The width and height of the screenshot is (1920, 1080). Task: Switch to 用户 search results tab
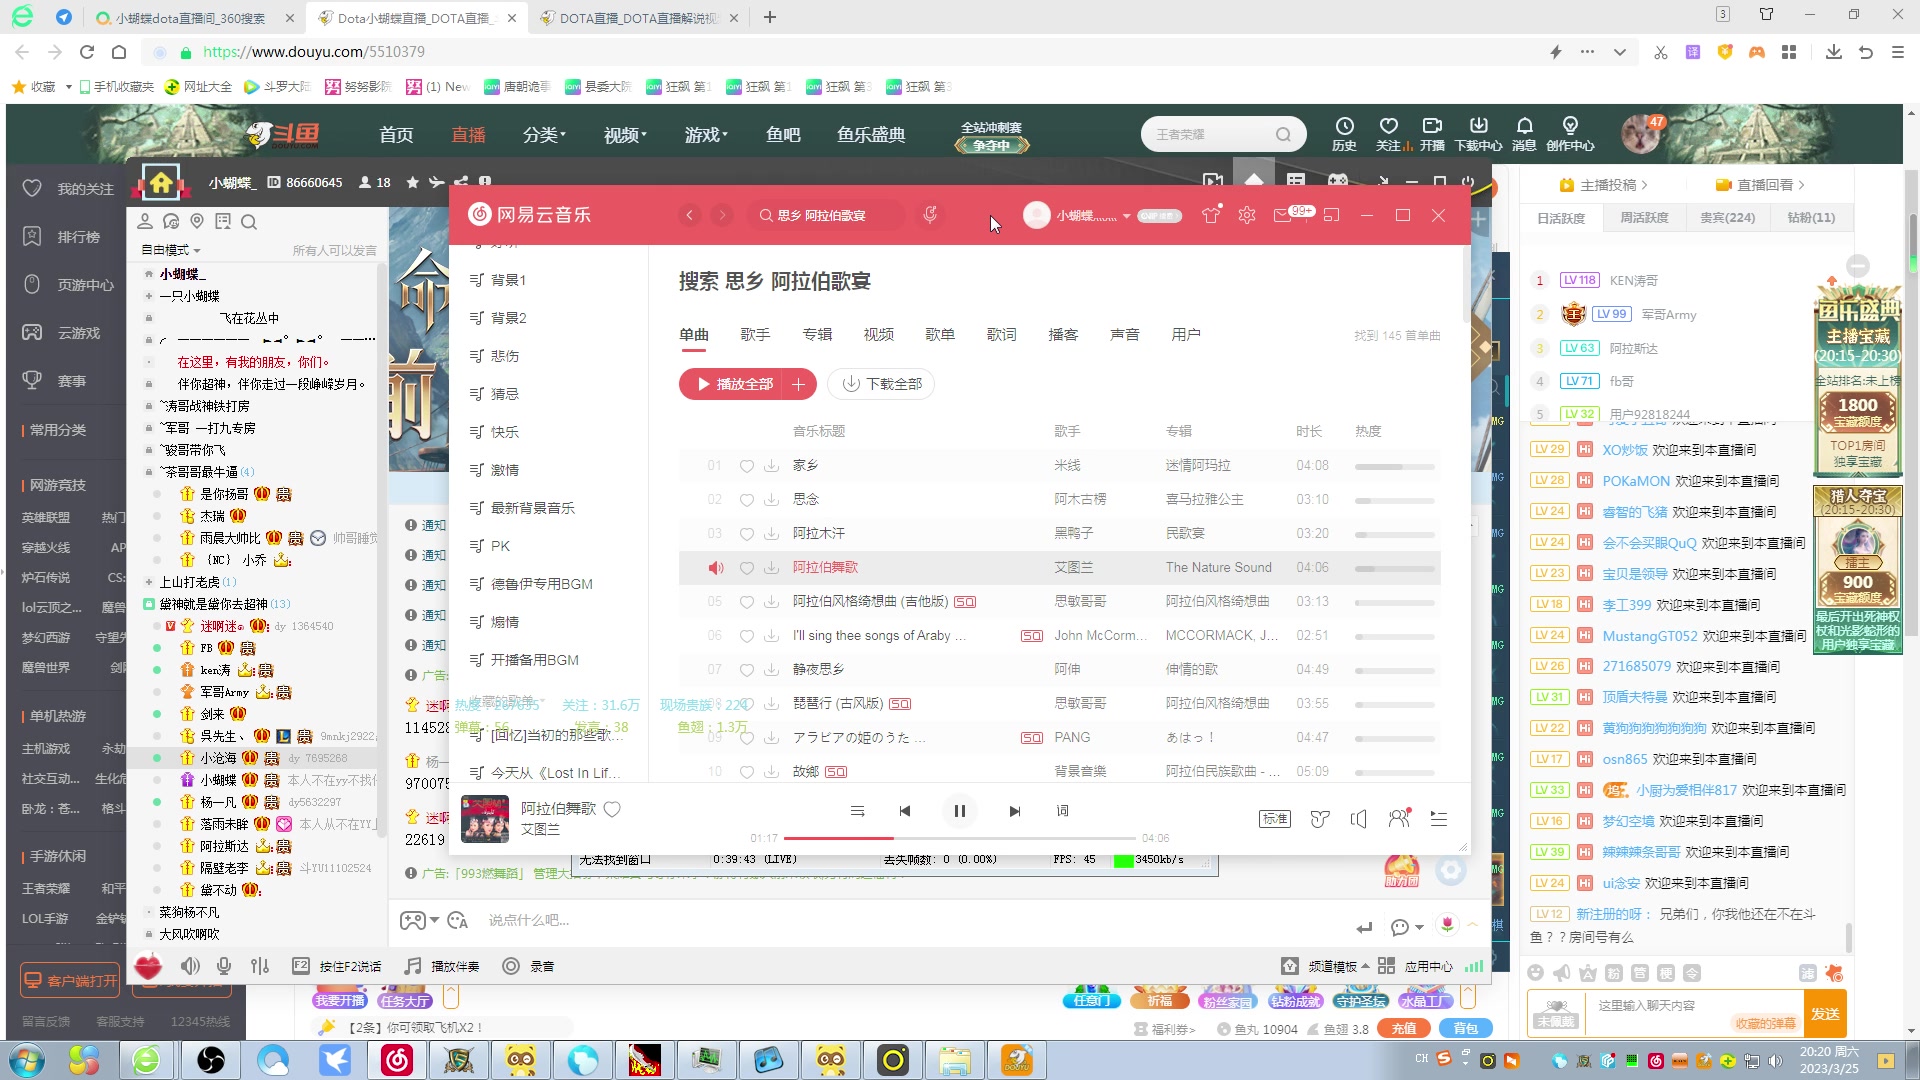point(1186,335)
